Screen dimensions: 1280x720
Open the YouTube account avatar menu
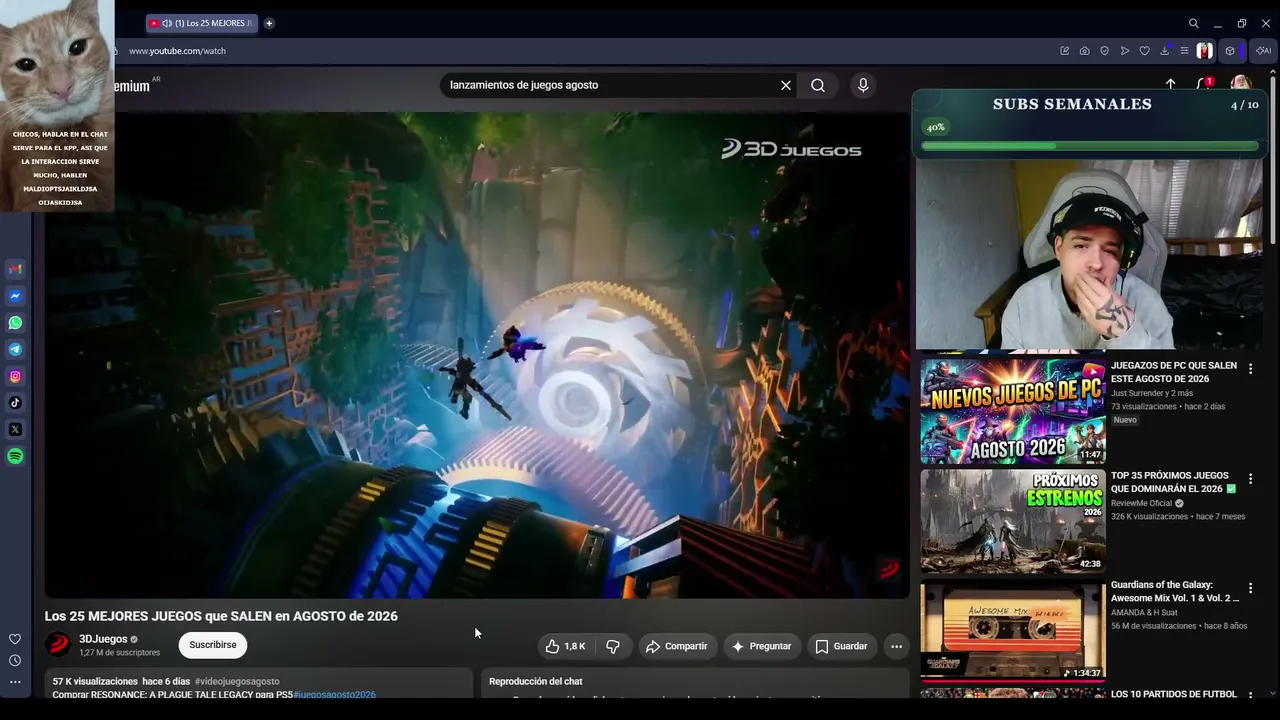[x=1241, y=84]
